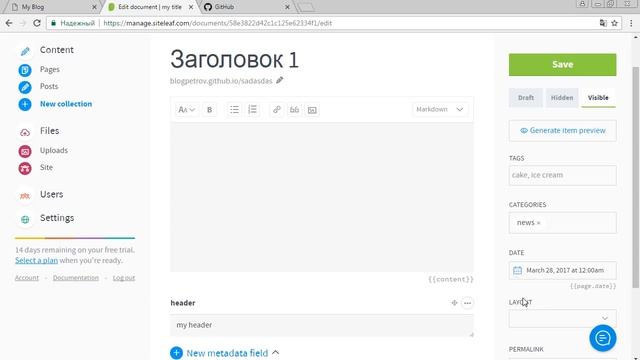Reload the page in browser
640x360 pixels.
pos(37,23)
